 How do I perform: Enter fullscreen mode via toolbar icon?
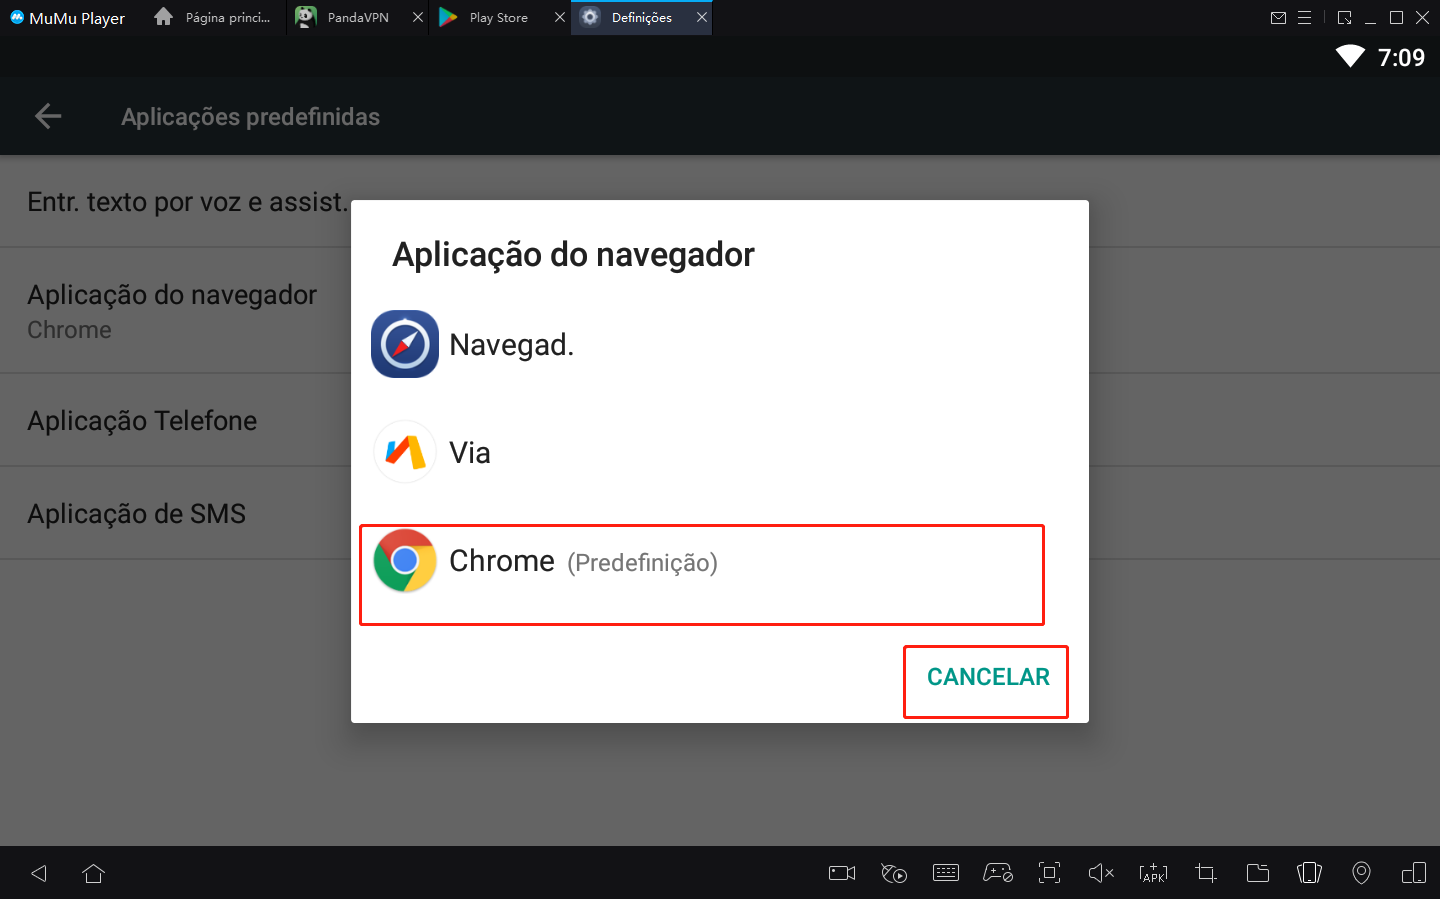pos(1049,872)
